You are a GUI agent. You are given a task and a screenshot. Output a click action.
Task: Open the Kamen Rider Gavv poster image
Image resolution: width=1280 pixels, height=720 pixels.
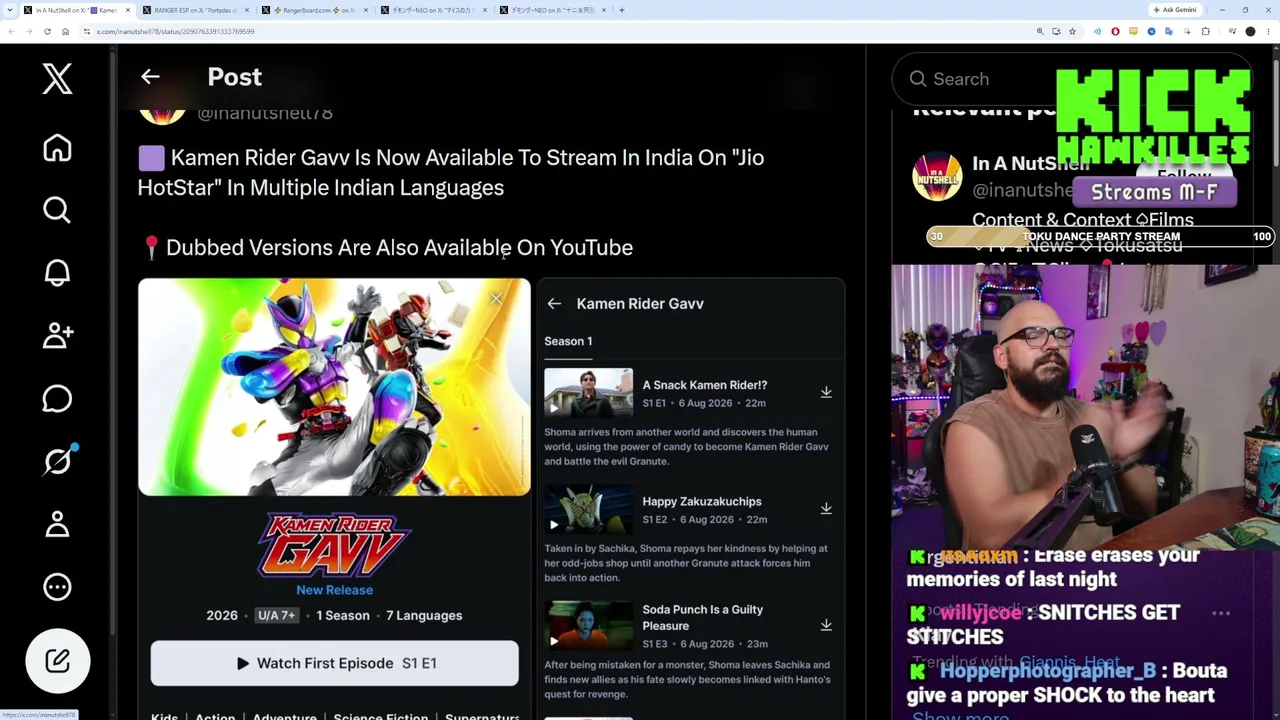tap(334, 387)
